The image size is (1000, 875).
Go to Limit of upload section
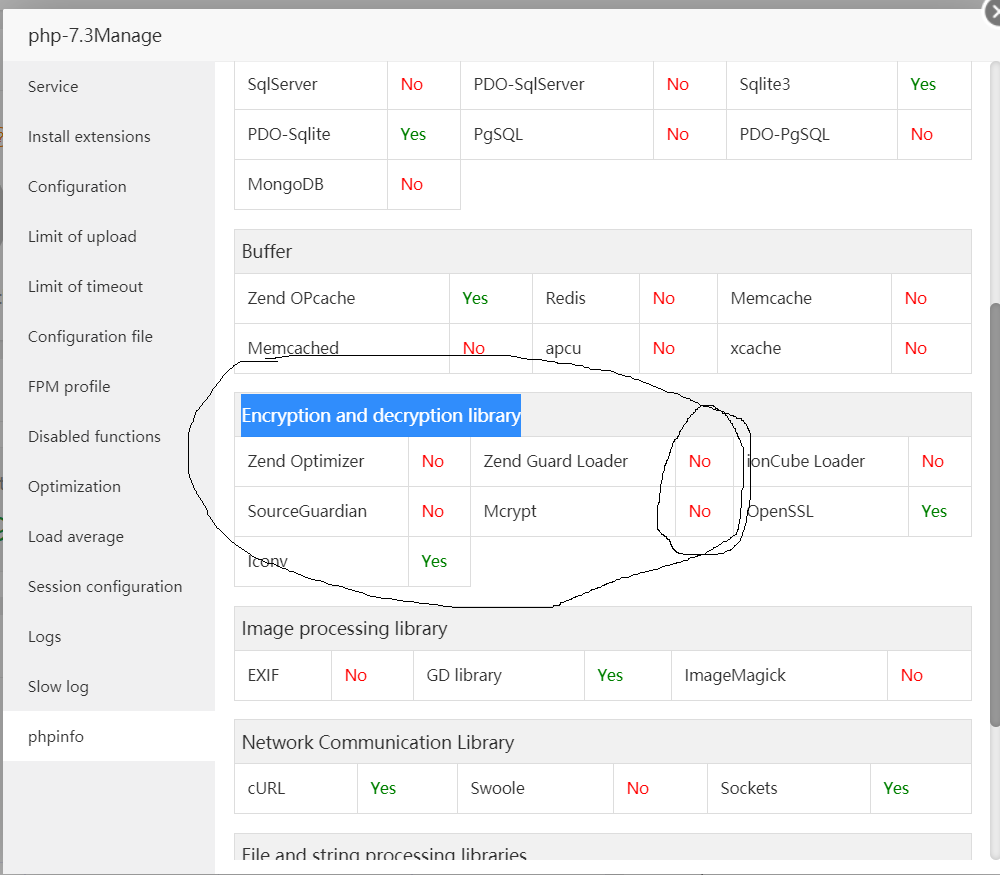click(82, 237)
